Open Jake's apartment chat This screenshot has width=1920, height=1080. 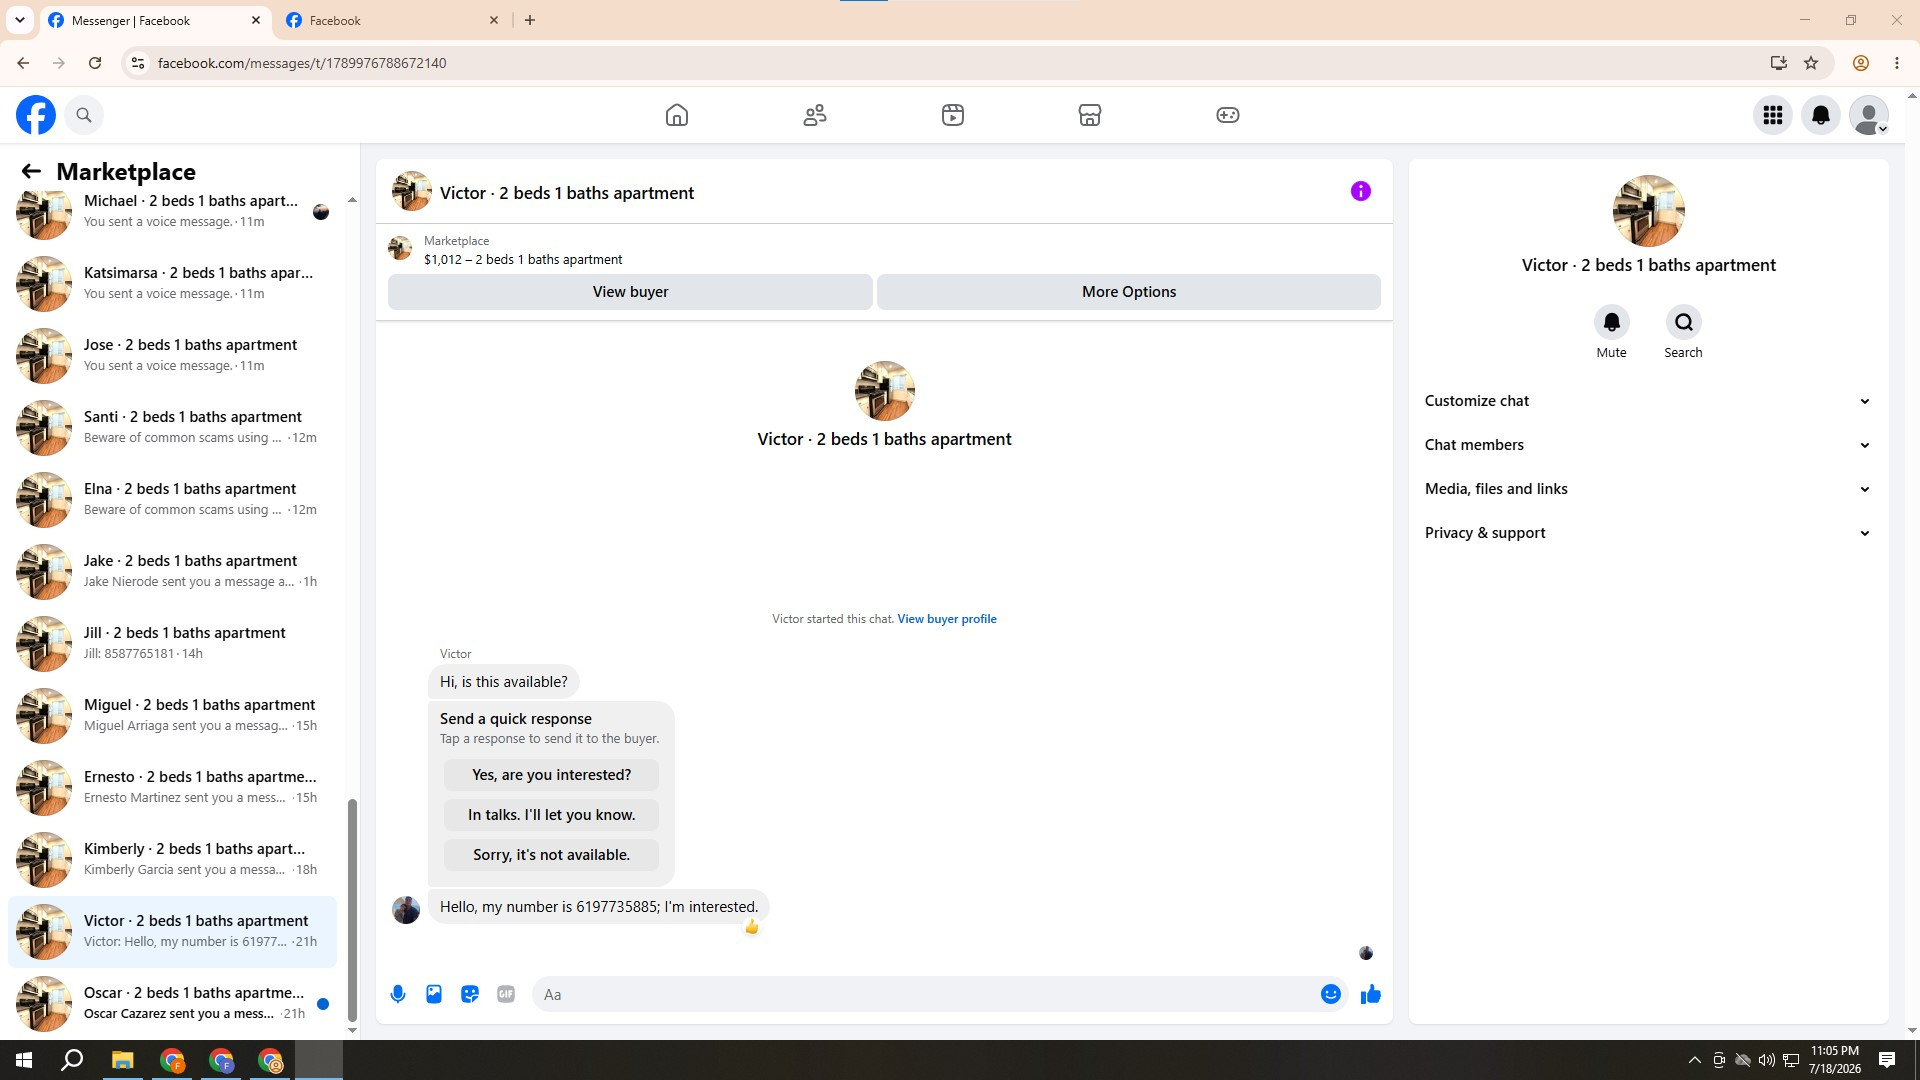(x=172, y=571)
